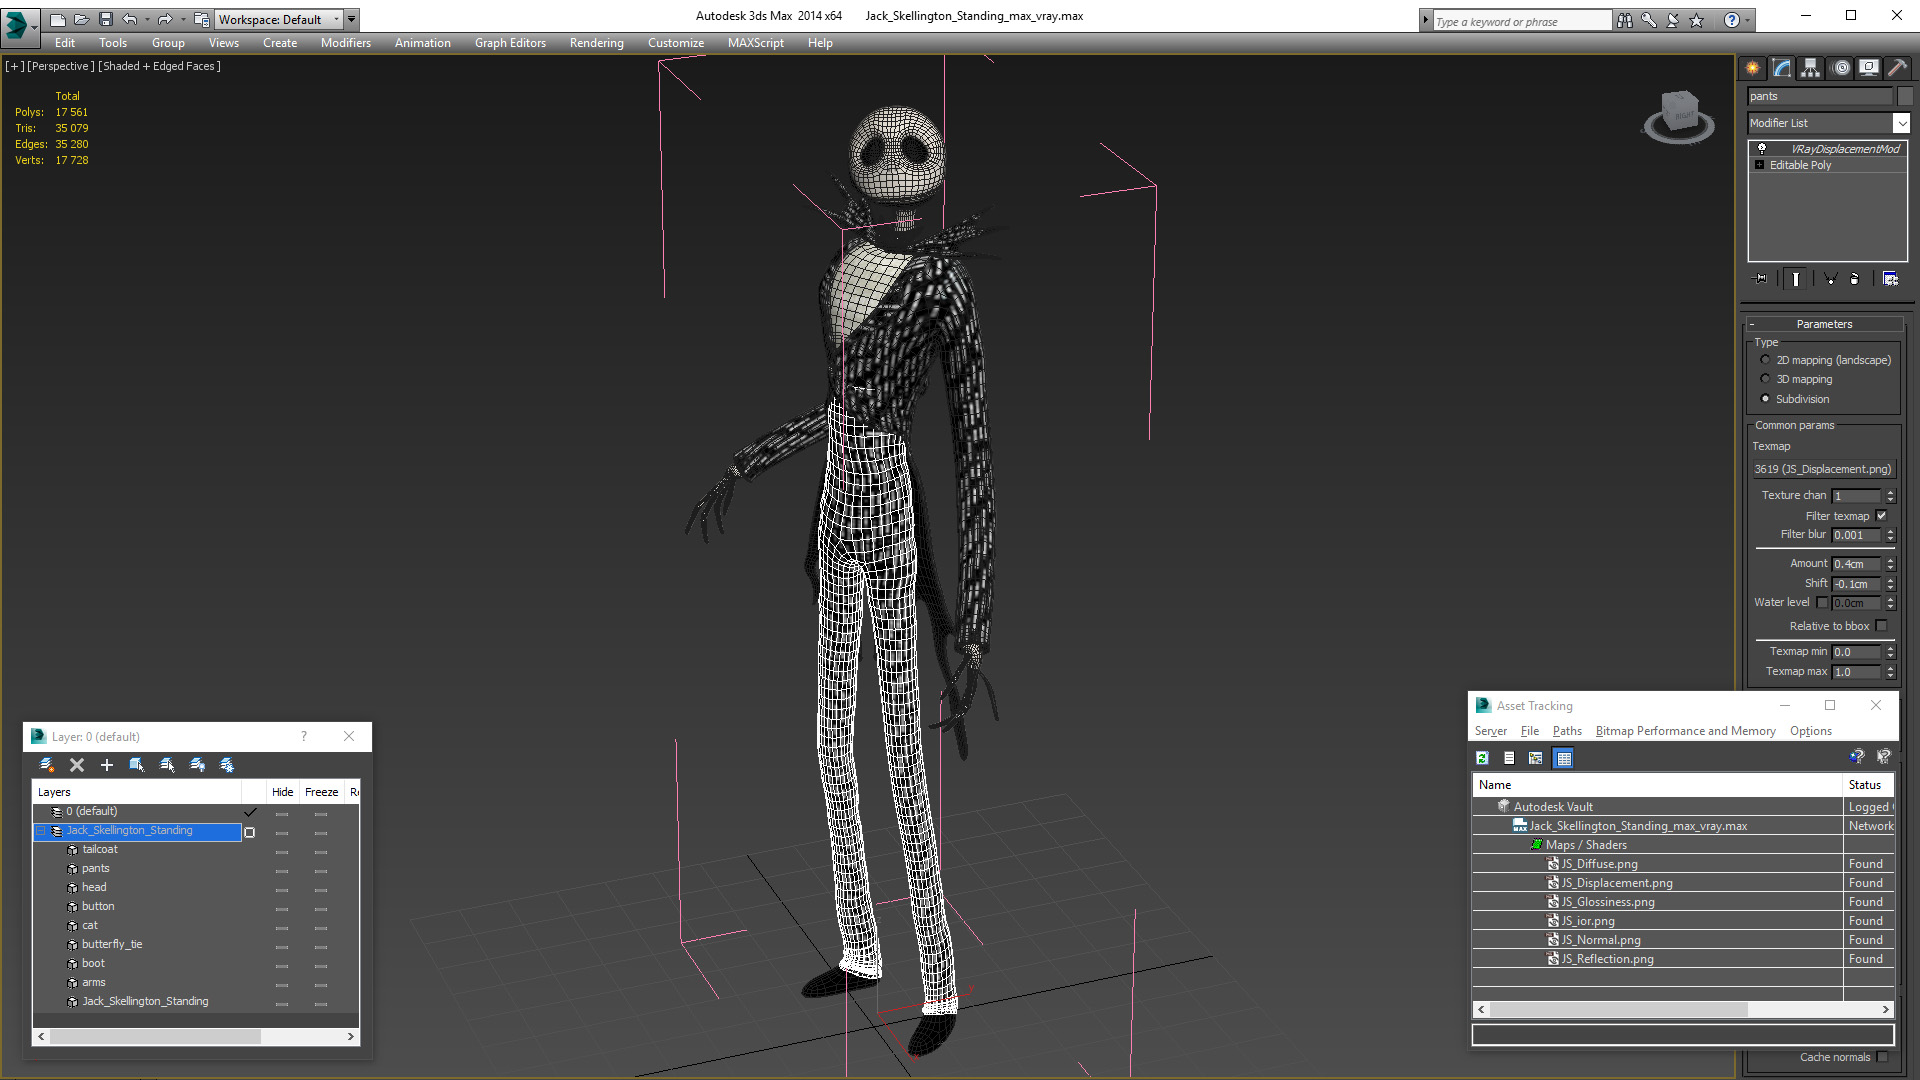Click Freeze/Unfreeze All Layers icon
This screenshot has width=1920, height=1080.
[x=227, y=765]
